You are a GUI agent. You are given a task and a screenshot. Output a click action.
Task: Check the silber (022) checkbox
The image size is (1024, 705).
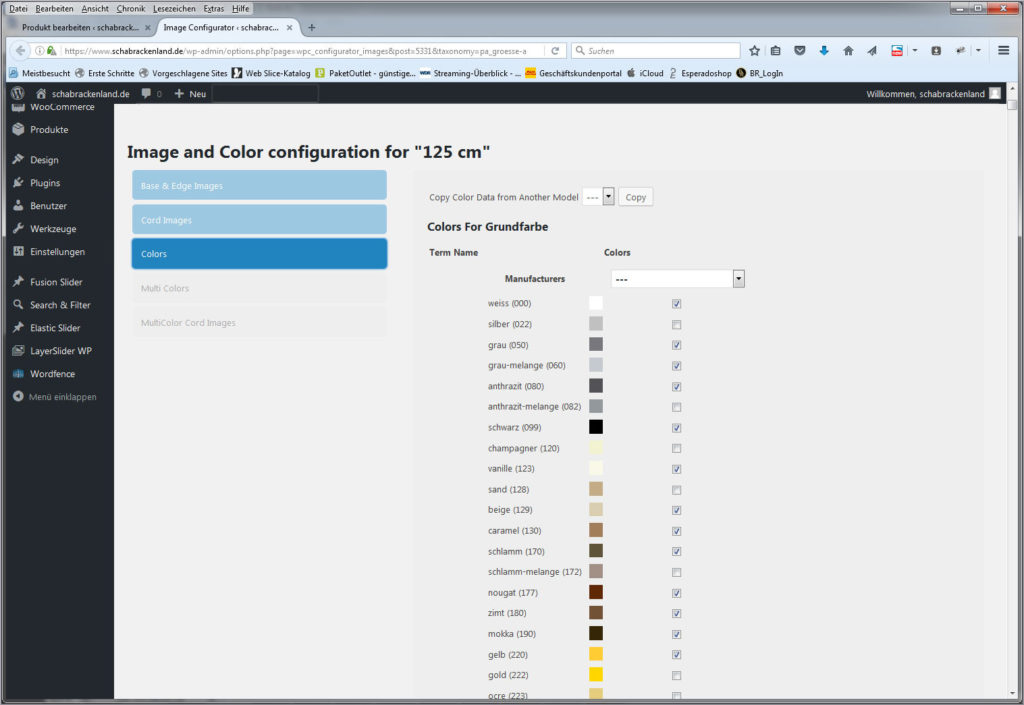click(x=677, y=324)
